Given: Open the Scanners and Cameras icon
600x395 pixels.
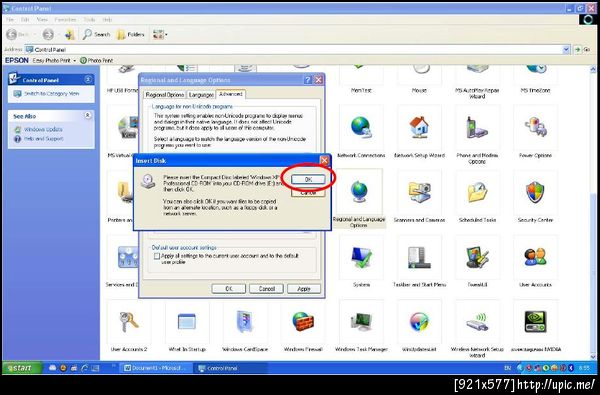Looking at the screenshot, I should tap(419, 192).
